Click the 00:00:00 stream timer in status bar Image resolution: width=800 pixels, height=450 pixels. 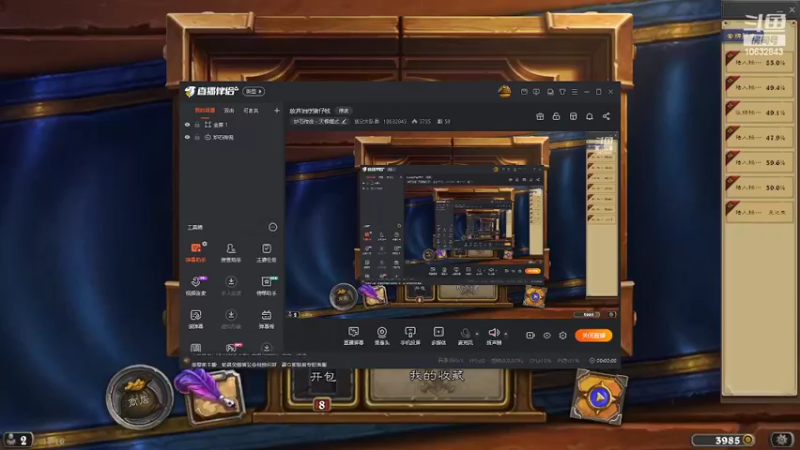pos(603,361)
